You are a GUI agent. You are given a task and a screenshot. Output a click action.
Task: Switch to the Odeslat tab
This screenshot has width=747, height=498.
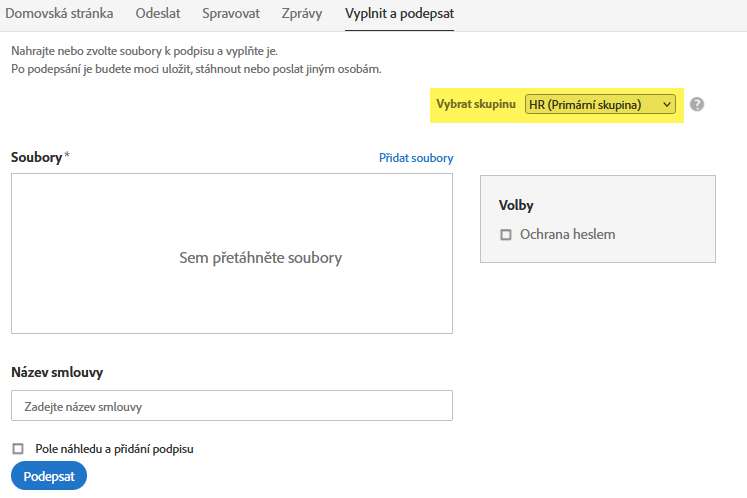pyautogui.click(x=157, y=15)
